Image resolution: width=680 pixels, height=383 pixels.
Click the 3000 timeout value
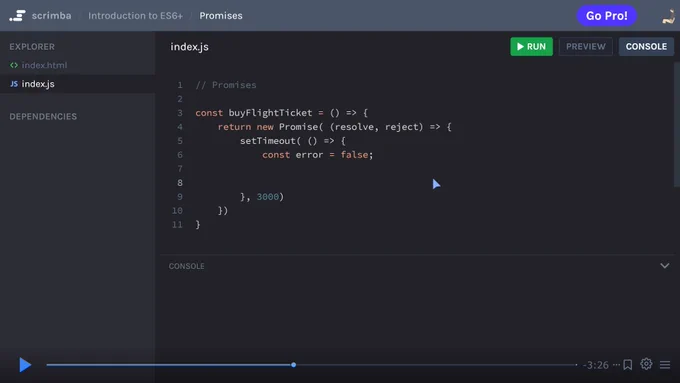click(268, 196)
